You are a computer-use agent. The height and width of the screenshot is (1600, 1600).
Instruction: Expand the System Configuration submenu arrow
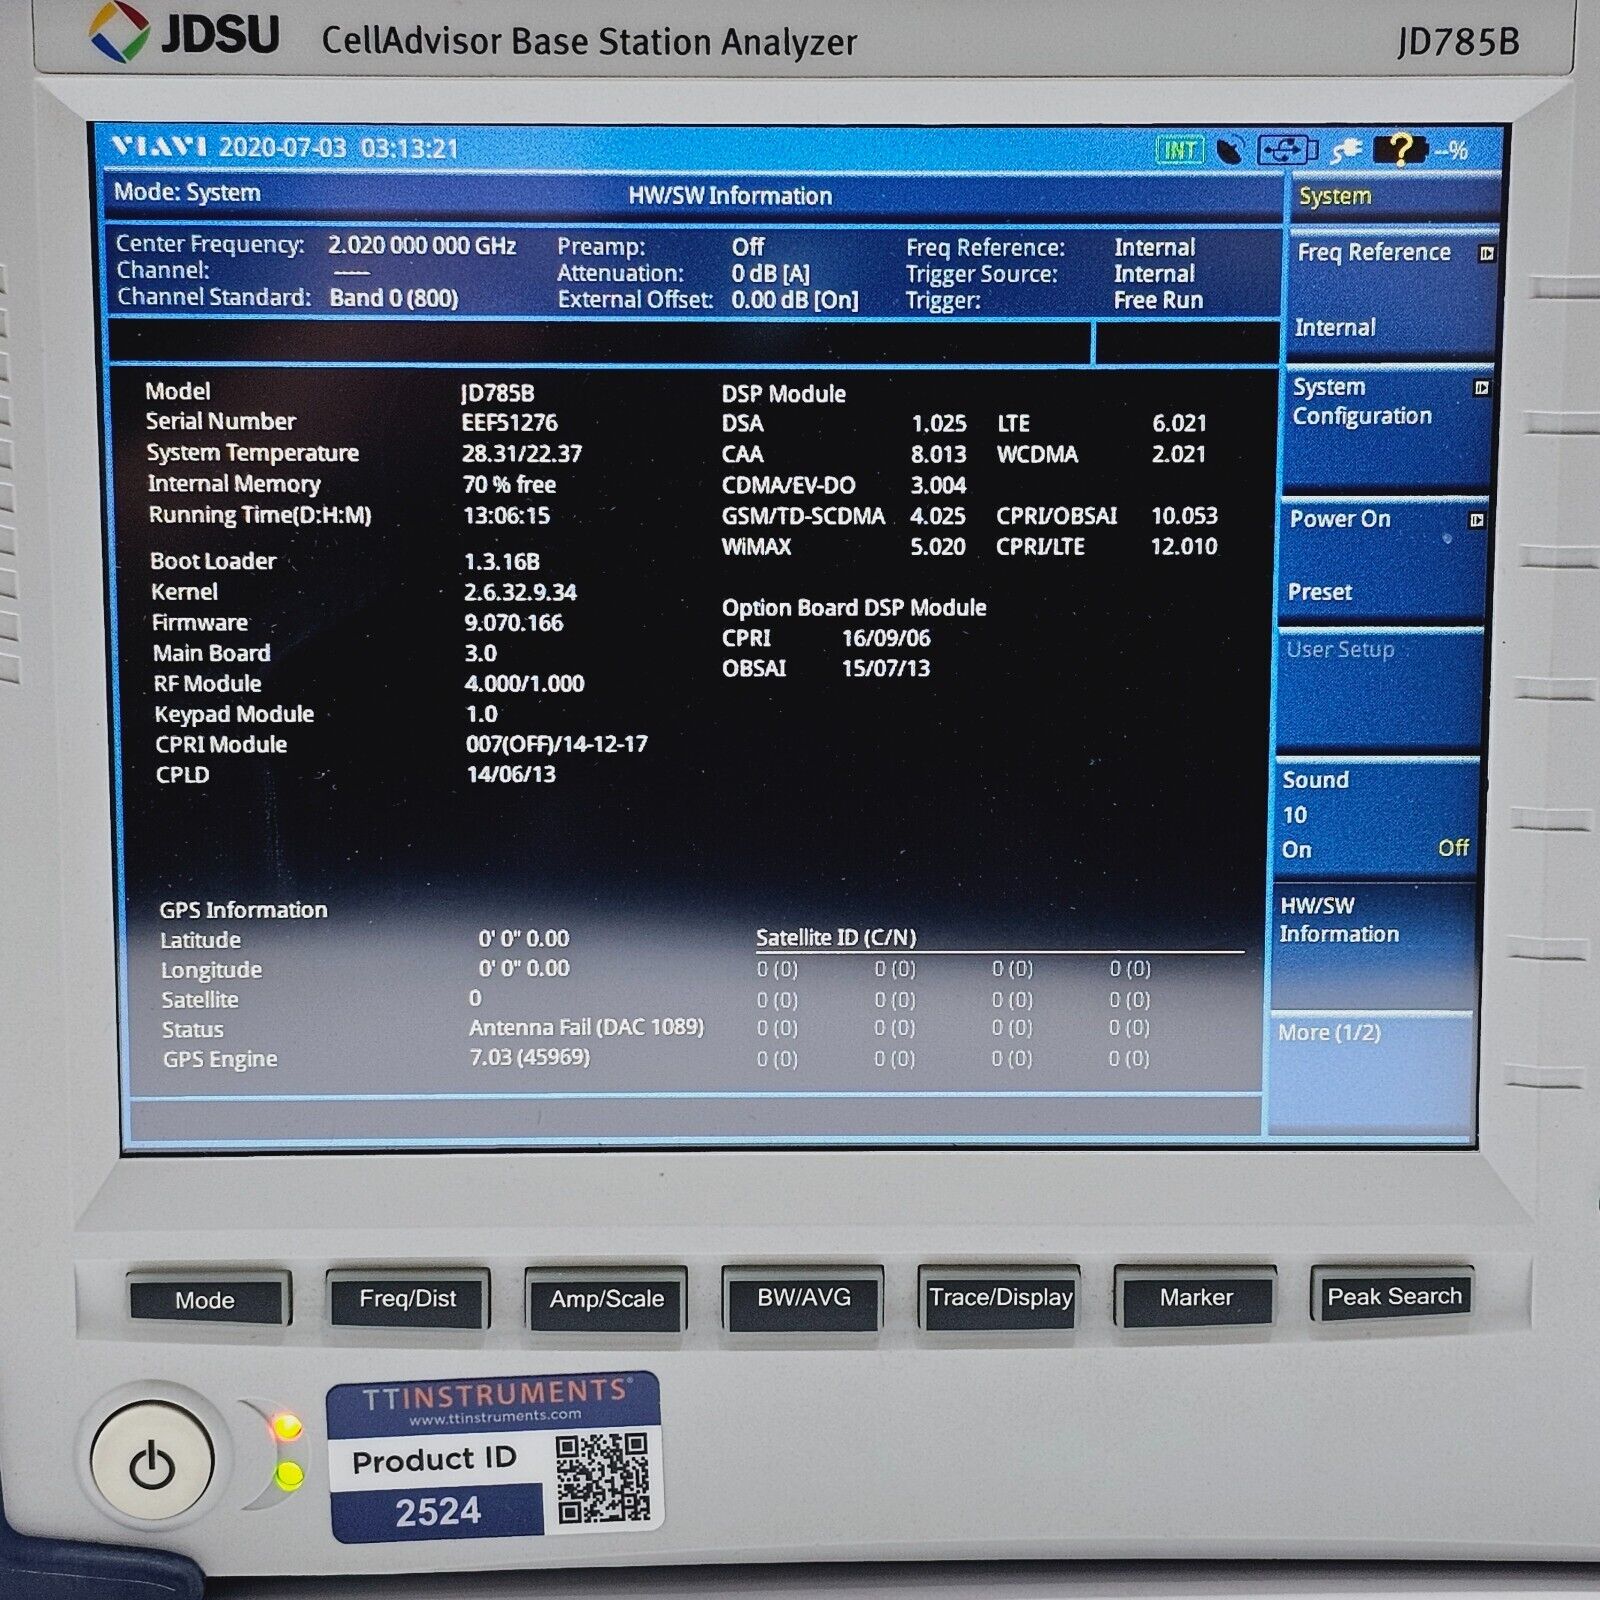(x=1481, y=388)
